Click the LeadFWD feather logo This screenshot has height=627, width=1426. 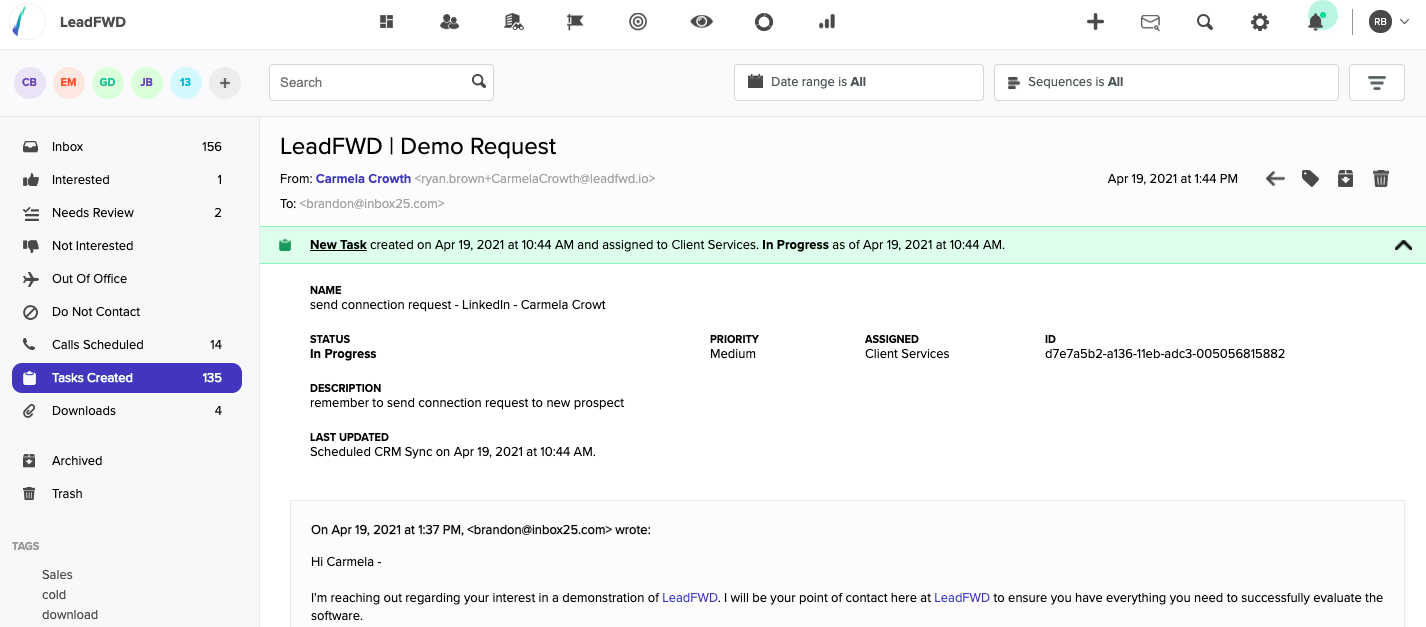tap(27, 22)
